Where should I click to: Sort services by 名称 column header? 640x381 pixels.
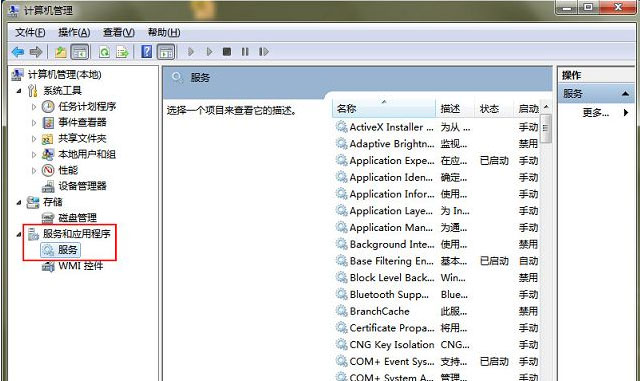coord(384,108)
